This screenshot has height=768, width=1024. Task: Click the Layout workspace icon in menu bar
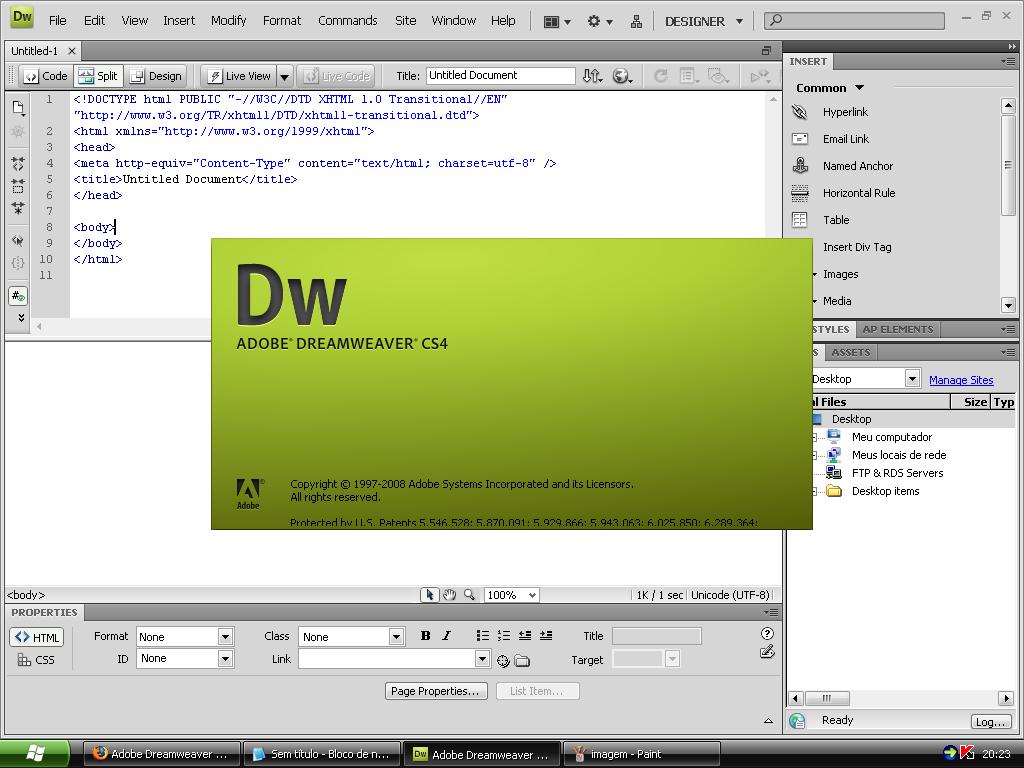point(556,22)
